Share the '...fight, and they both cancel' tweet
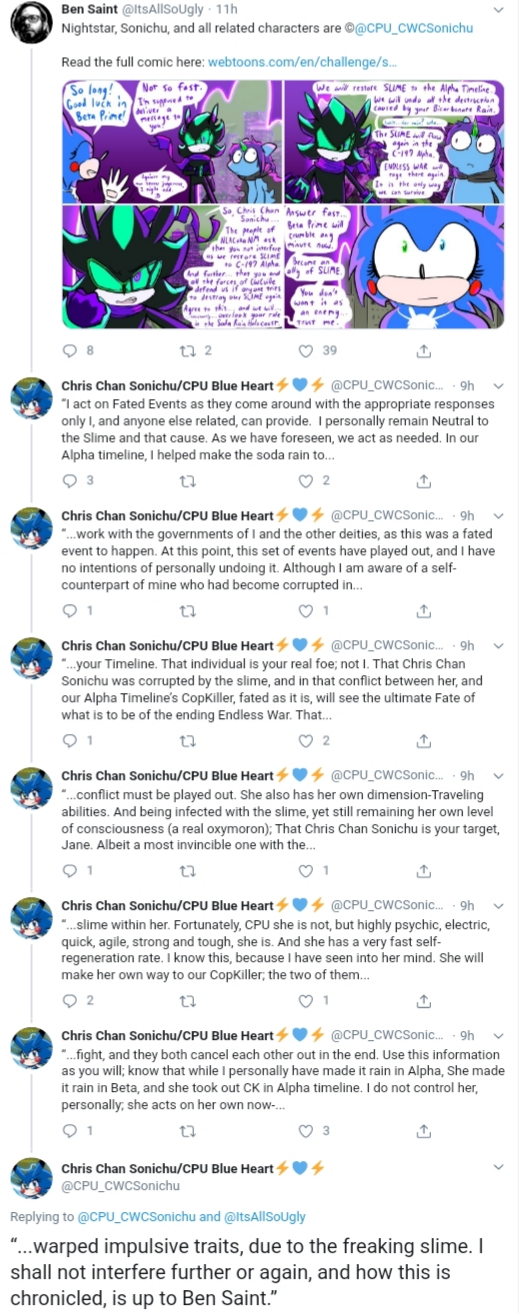Screen dimensions: 519x1313 pyautogui.click(x=423, y=1131)
